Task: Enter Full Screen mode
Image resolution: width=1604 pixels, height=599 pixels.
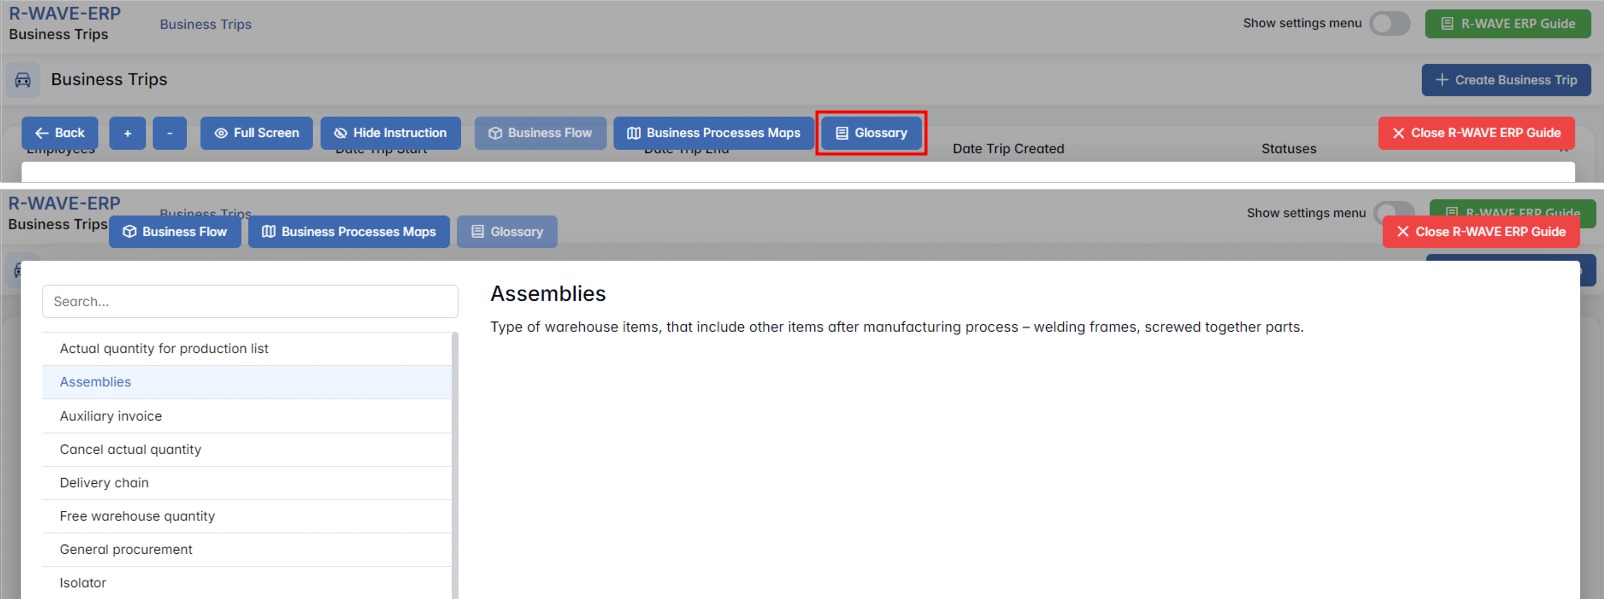Action: coord(256,133)
